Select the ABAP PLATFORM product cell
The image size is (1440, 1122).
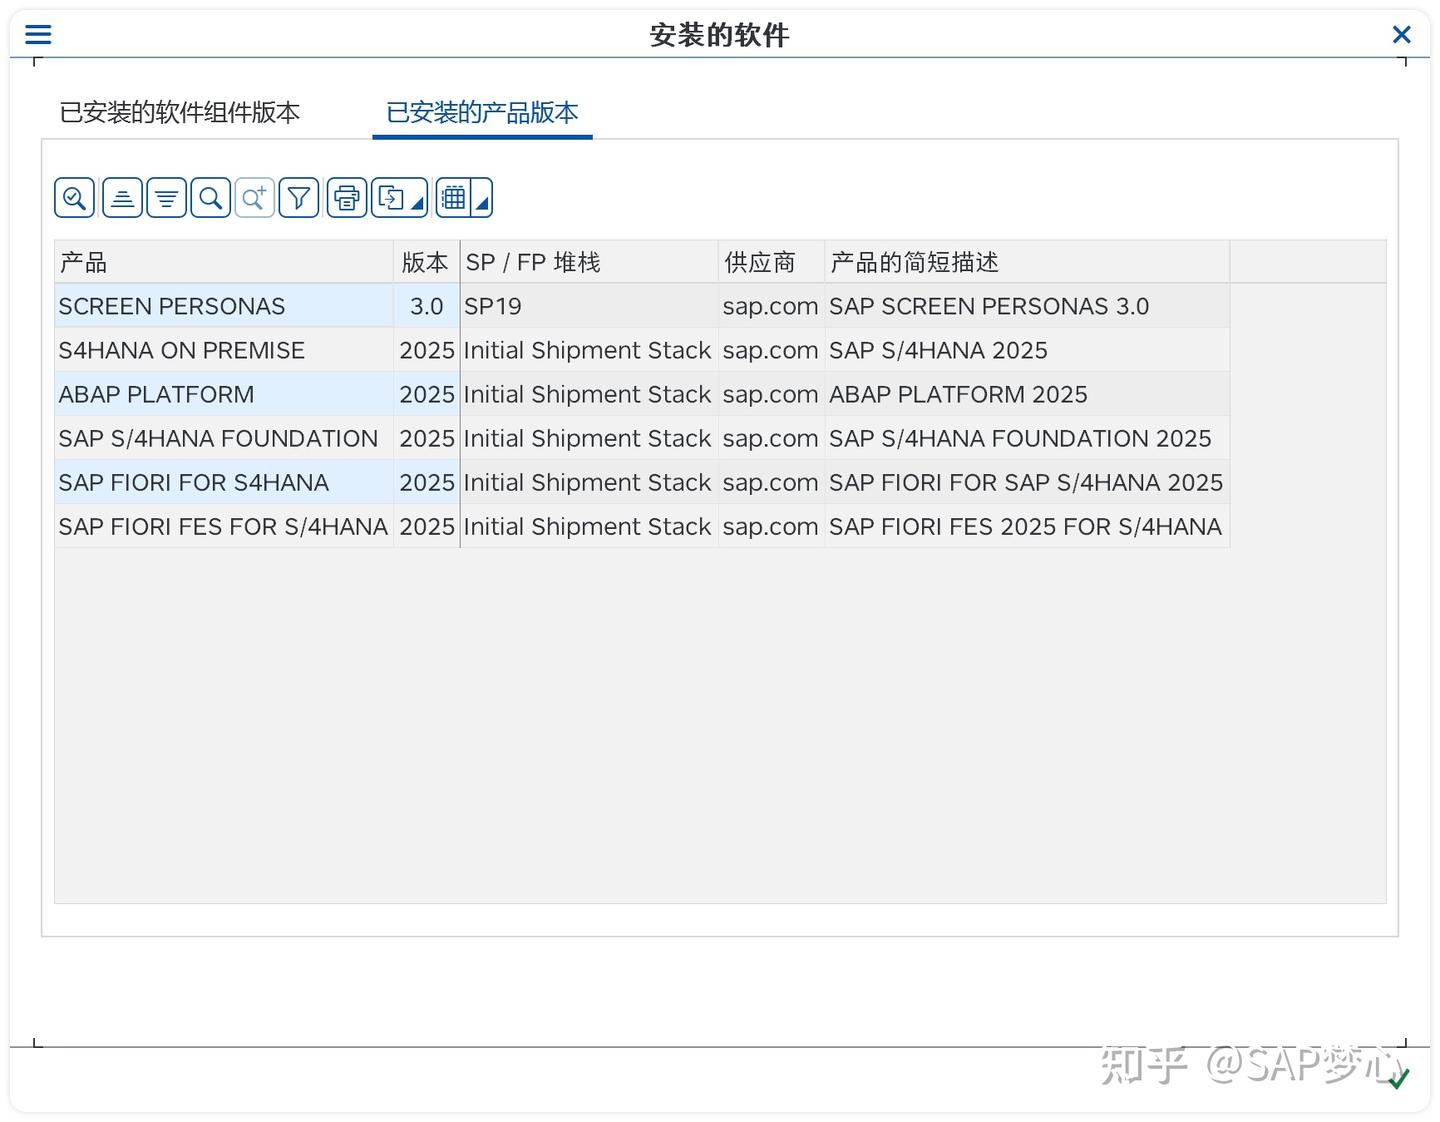224,394
